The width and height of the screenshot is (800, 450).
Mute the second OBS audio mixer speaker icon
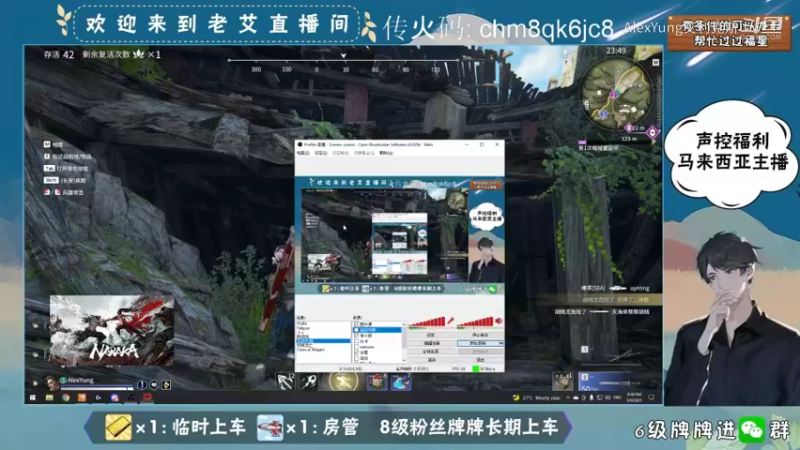[x=498, y=321]
